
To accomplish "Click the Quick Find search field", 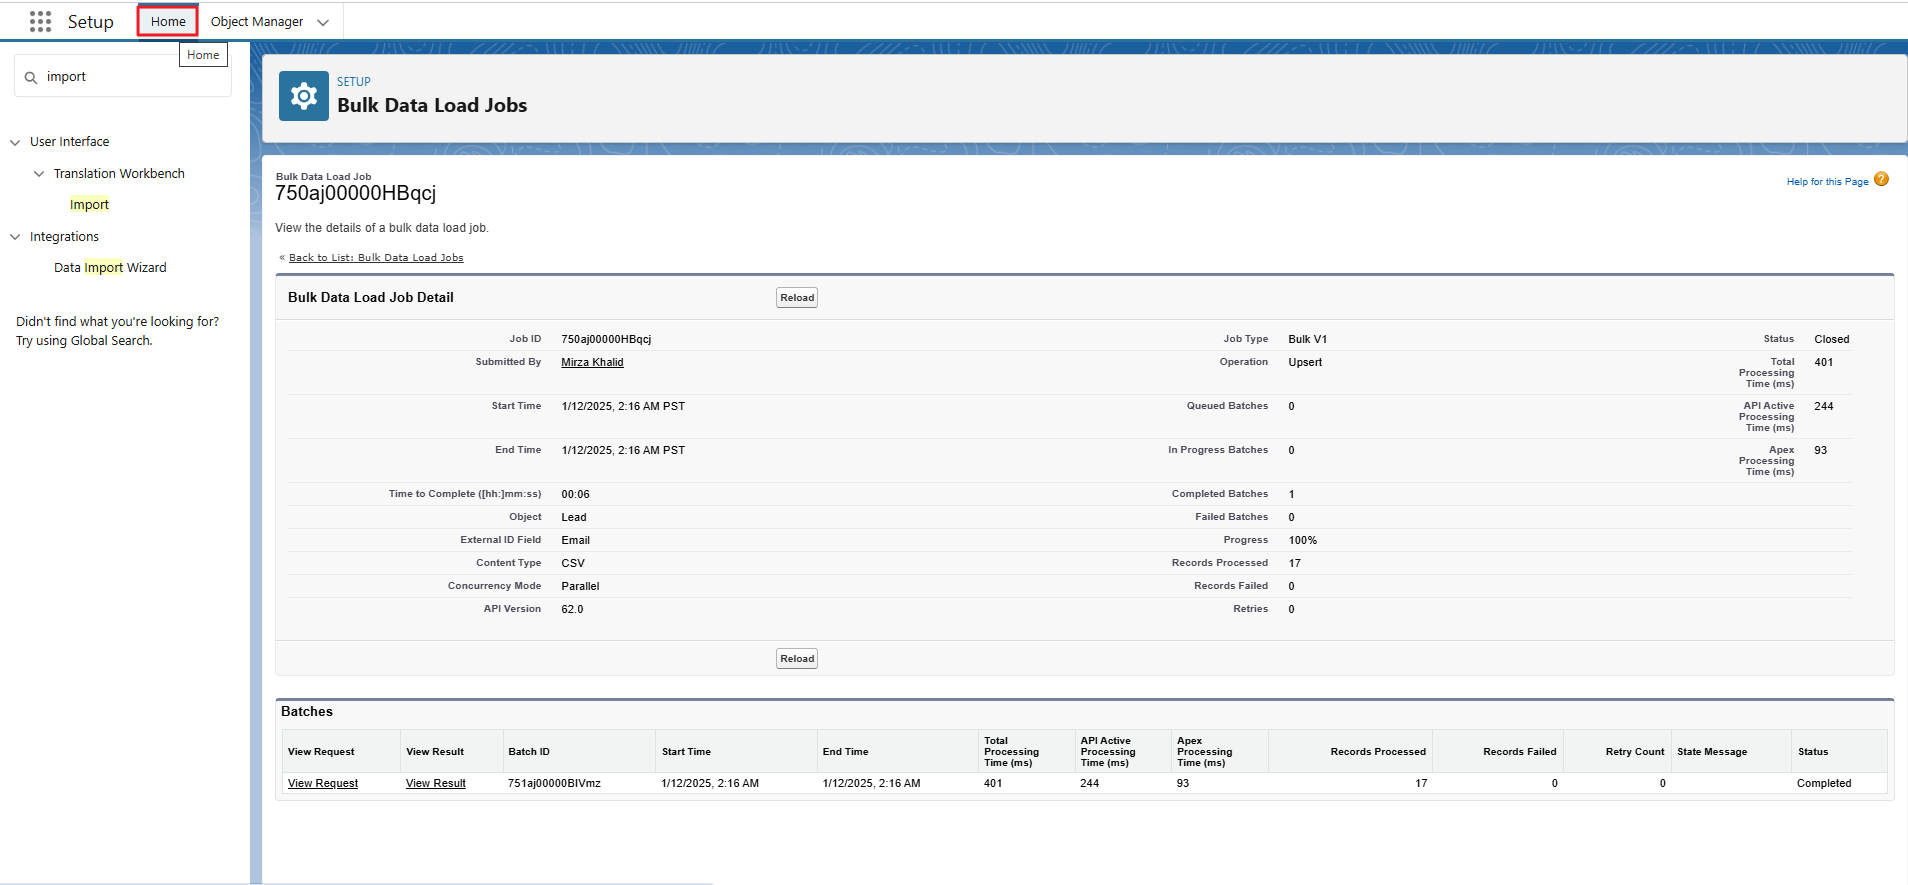I will coord(130,77).
